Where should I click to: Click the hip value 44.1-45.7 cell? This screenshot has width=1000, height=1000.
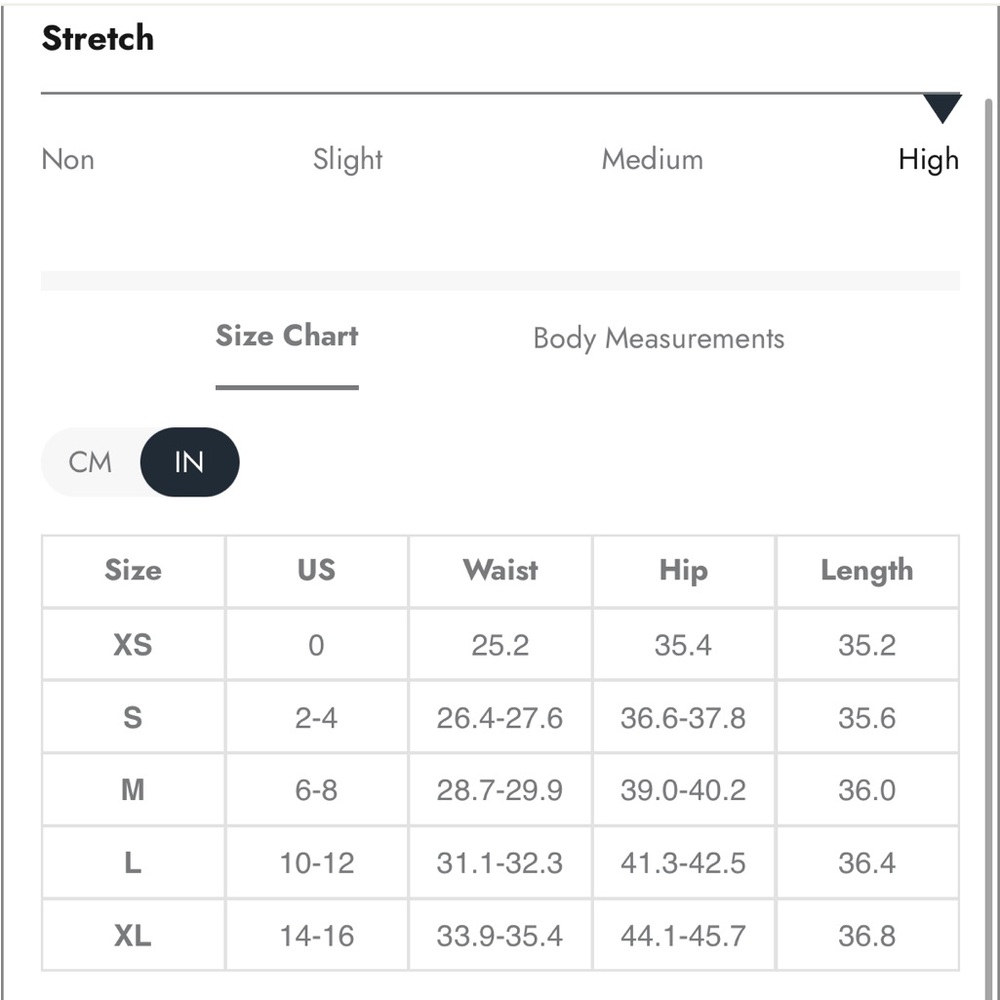point(684,936)
